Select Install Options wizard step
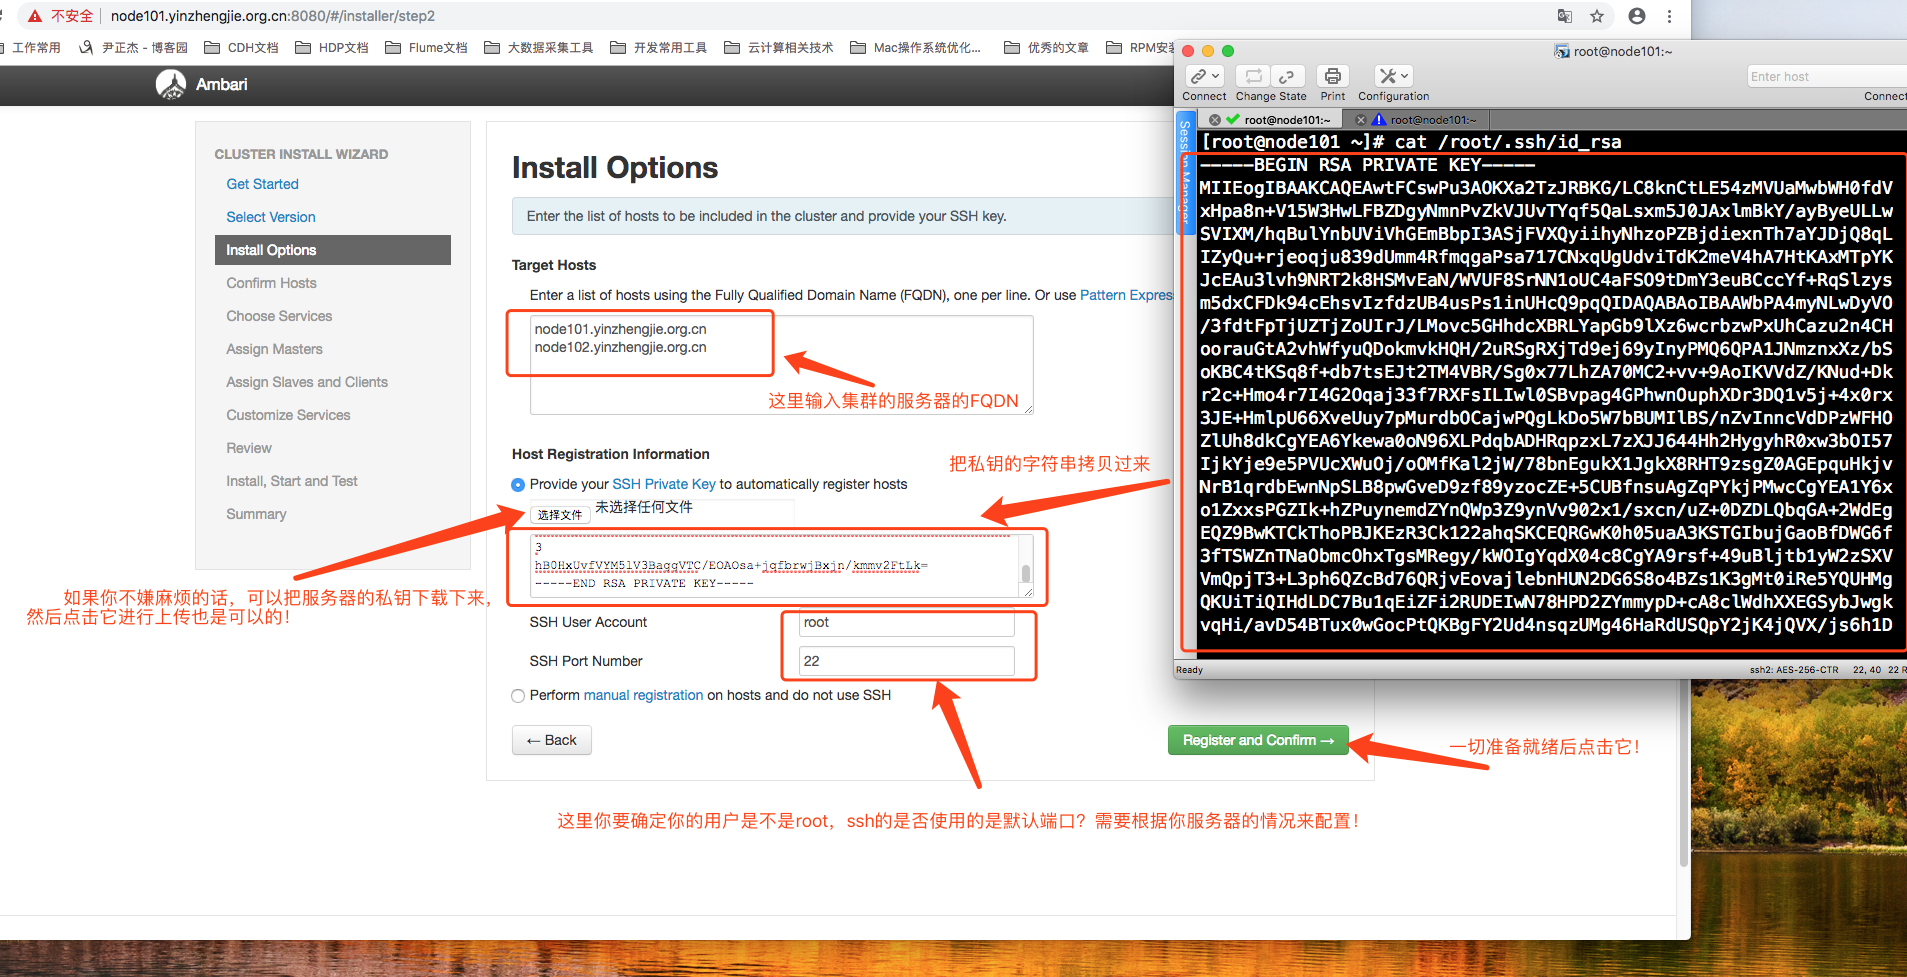 tap(332, 250)
